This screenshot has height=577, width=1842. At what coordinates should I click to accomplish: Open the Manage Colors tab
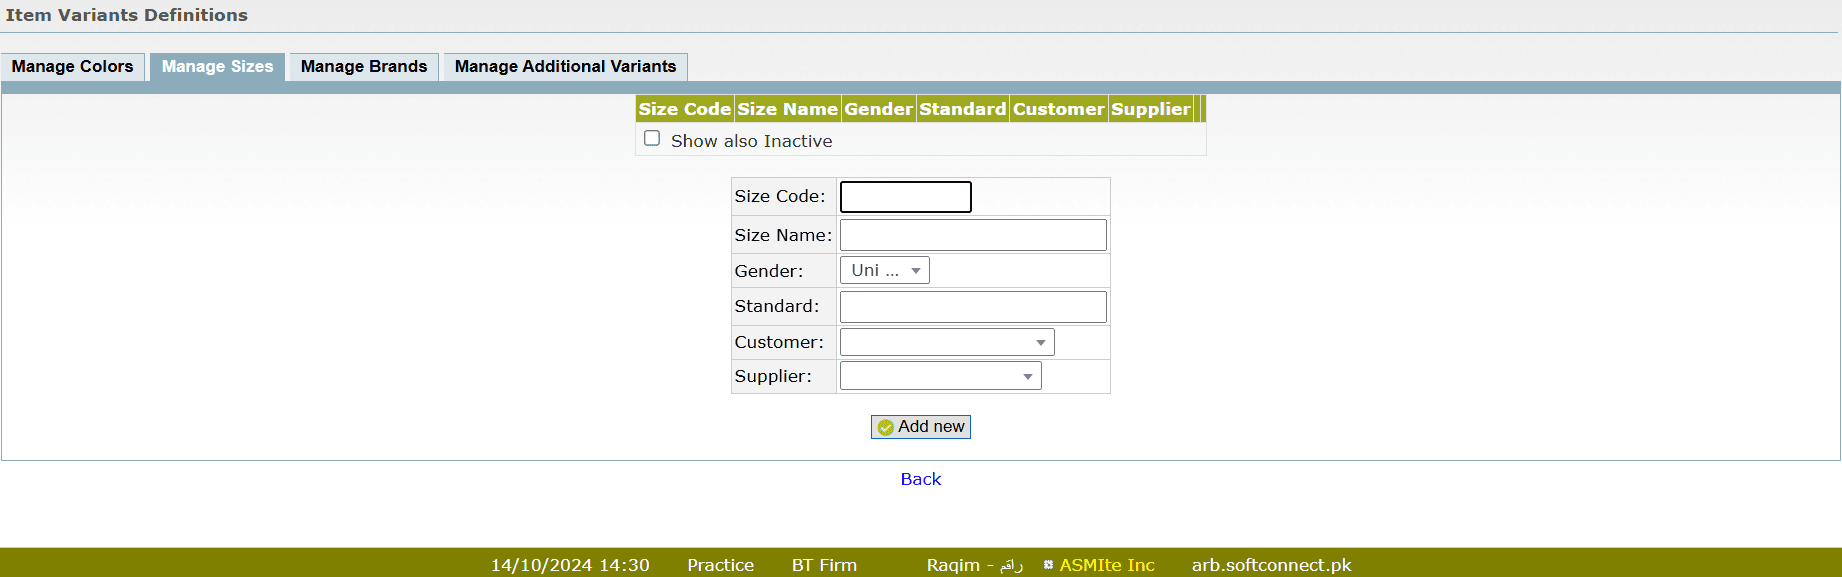(72, 67)
